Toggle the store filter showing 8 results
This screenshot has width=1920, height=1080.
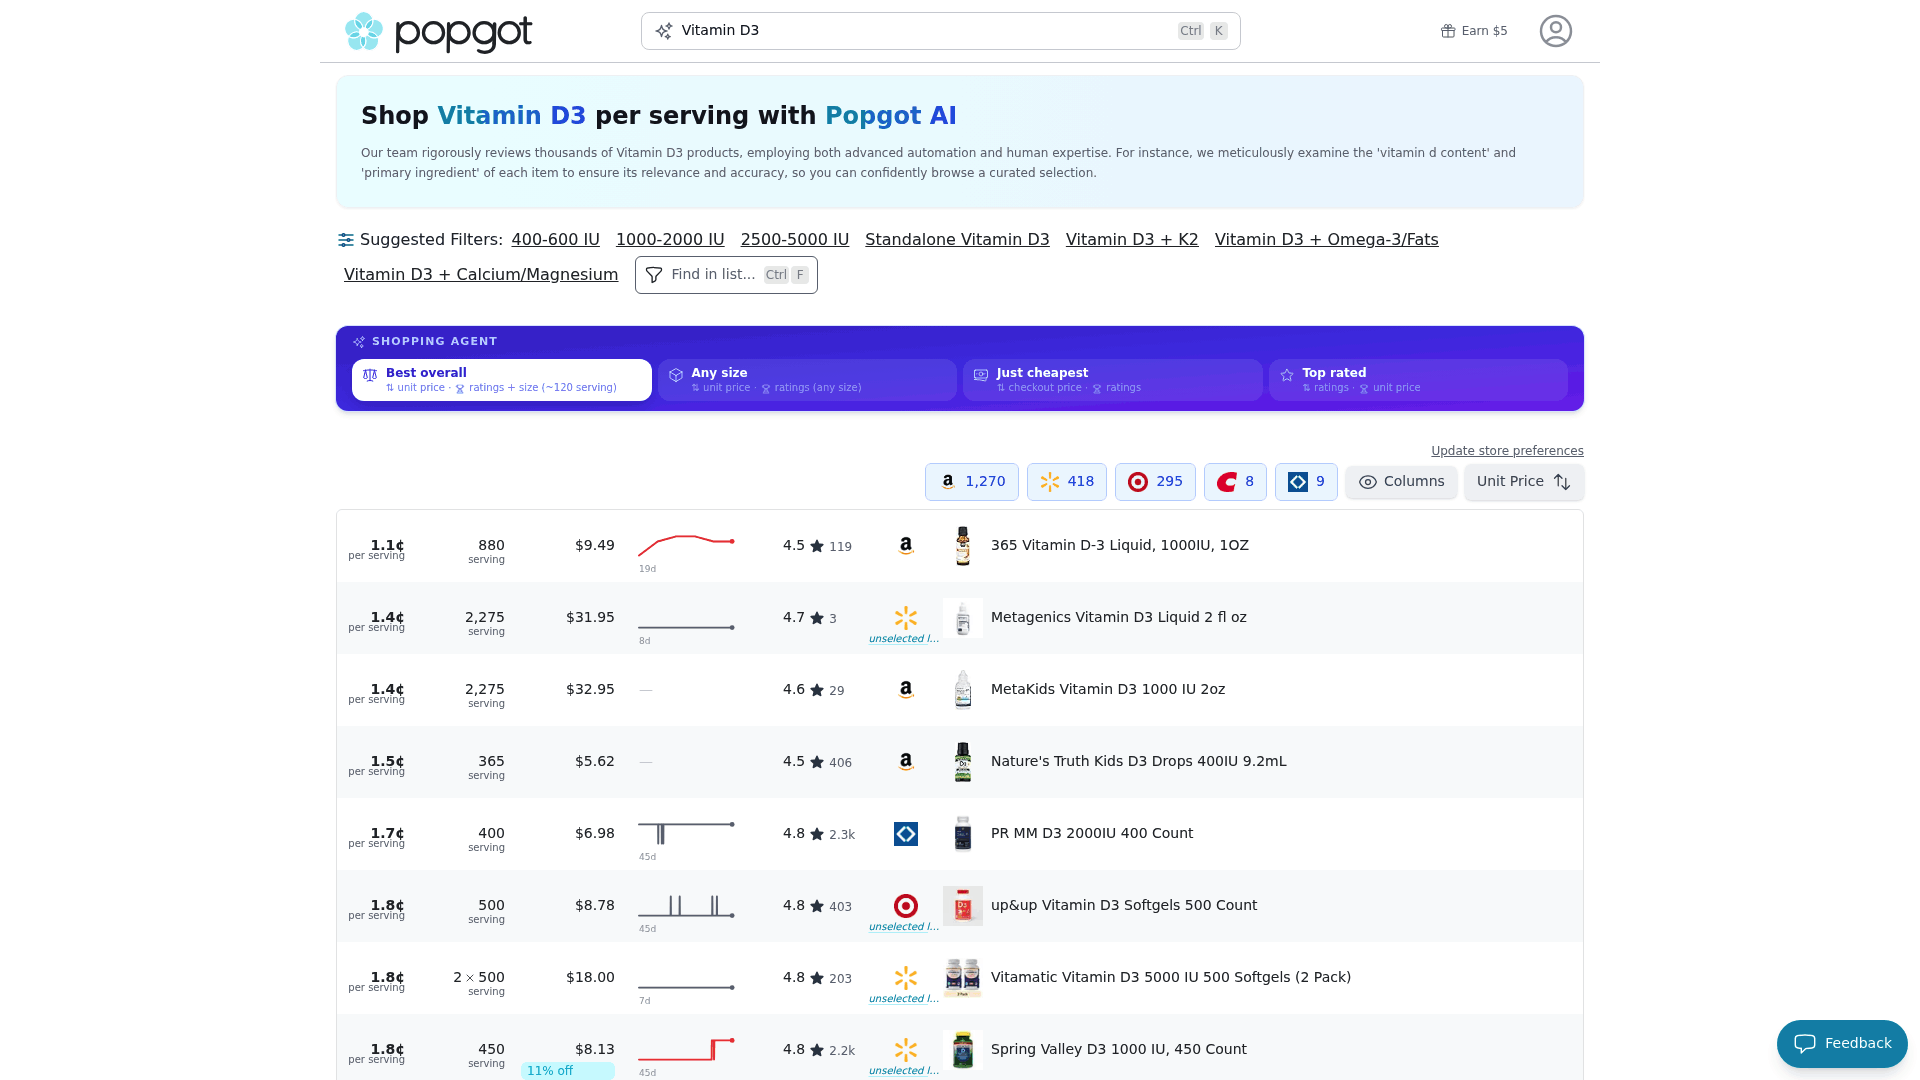click(1235, 482)
